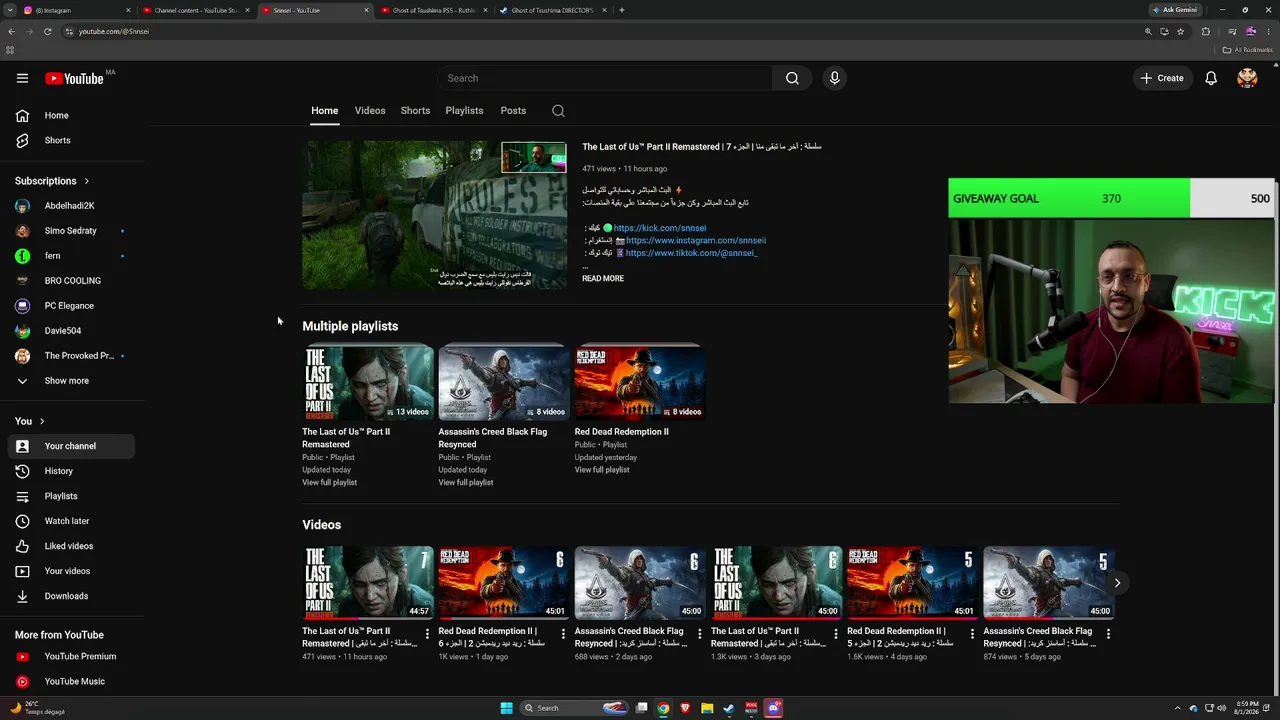Click the YouTube logo
1280x720 pixels.
pos(74,78)
